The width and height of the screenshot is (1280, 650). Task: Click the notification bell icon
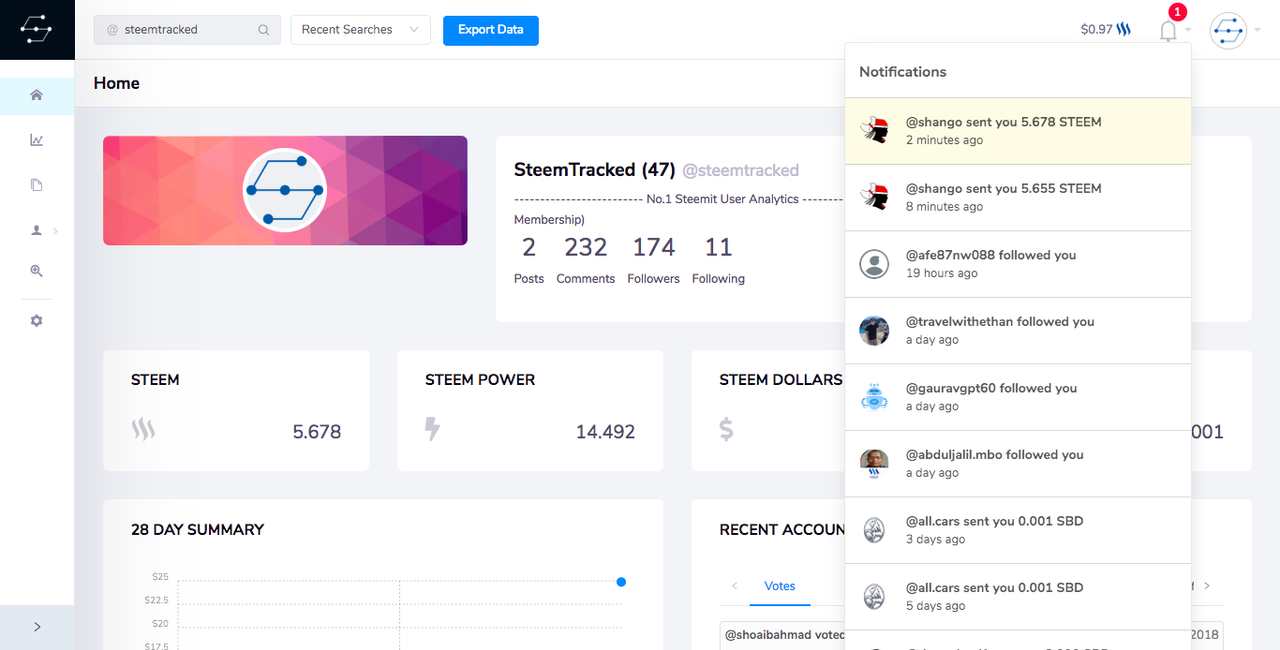[1168, 31]
